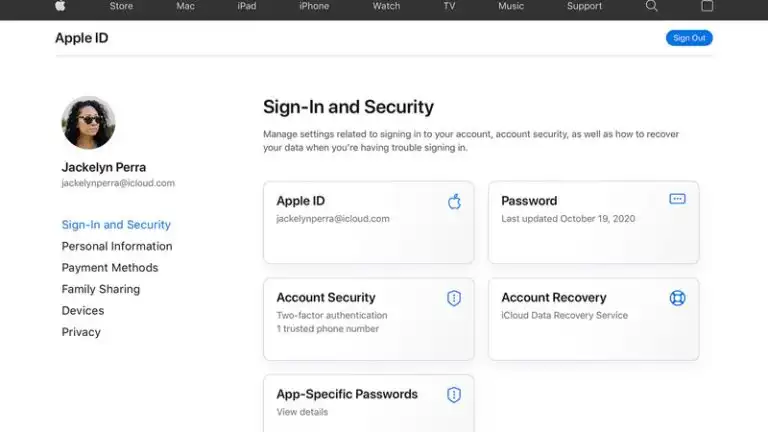Image resolution: width=768 pixels, height=432 pixels.
Task: Select Privacy in the sidebar
Action: tap(81, 332)
